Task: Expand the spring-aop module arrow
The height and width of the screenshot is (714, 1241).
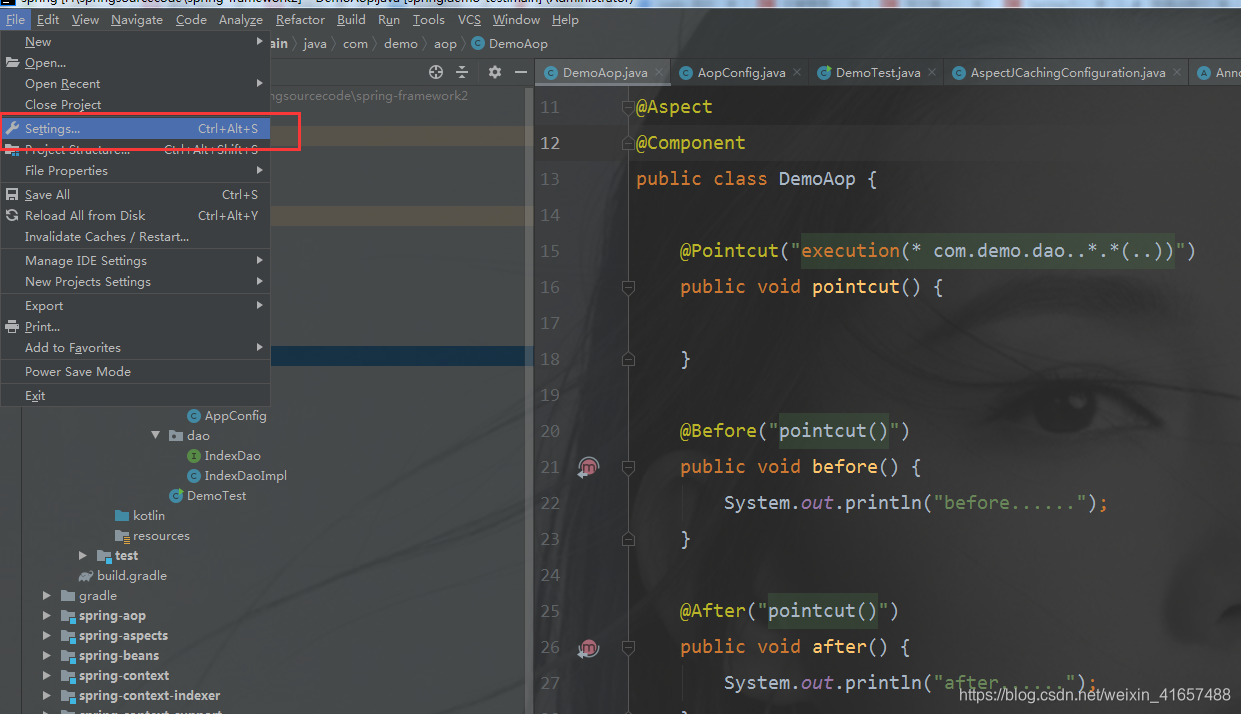Action: point(47,616)
